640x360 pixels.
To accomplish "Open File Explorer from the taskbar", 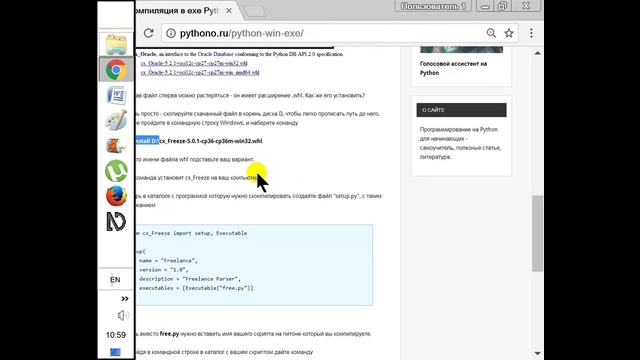I will (x=116, y=44).
